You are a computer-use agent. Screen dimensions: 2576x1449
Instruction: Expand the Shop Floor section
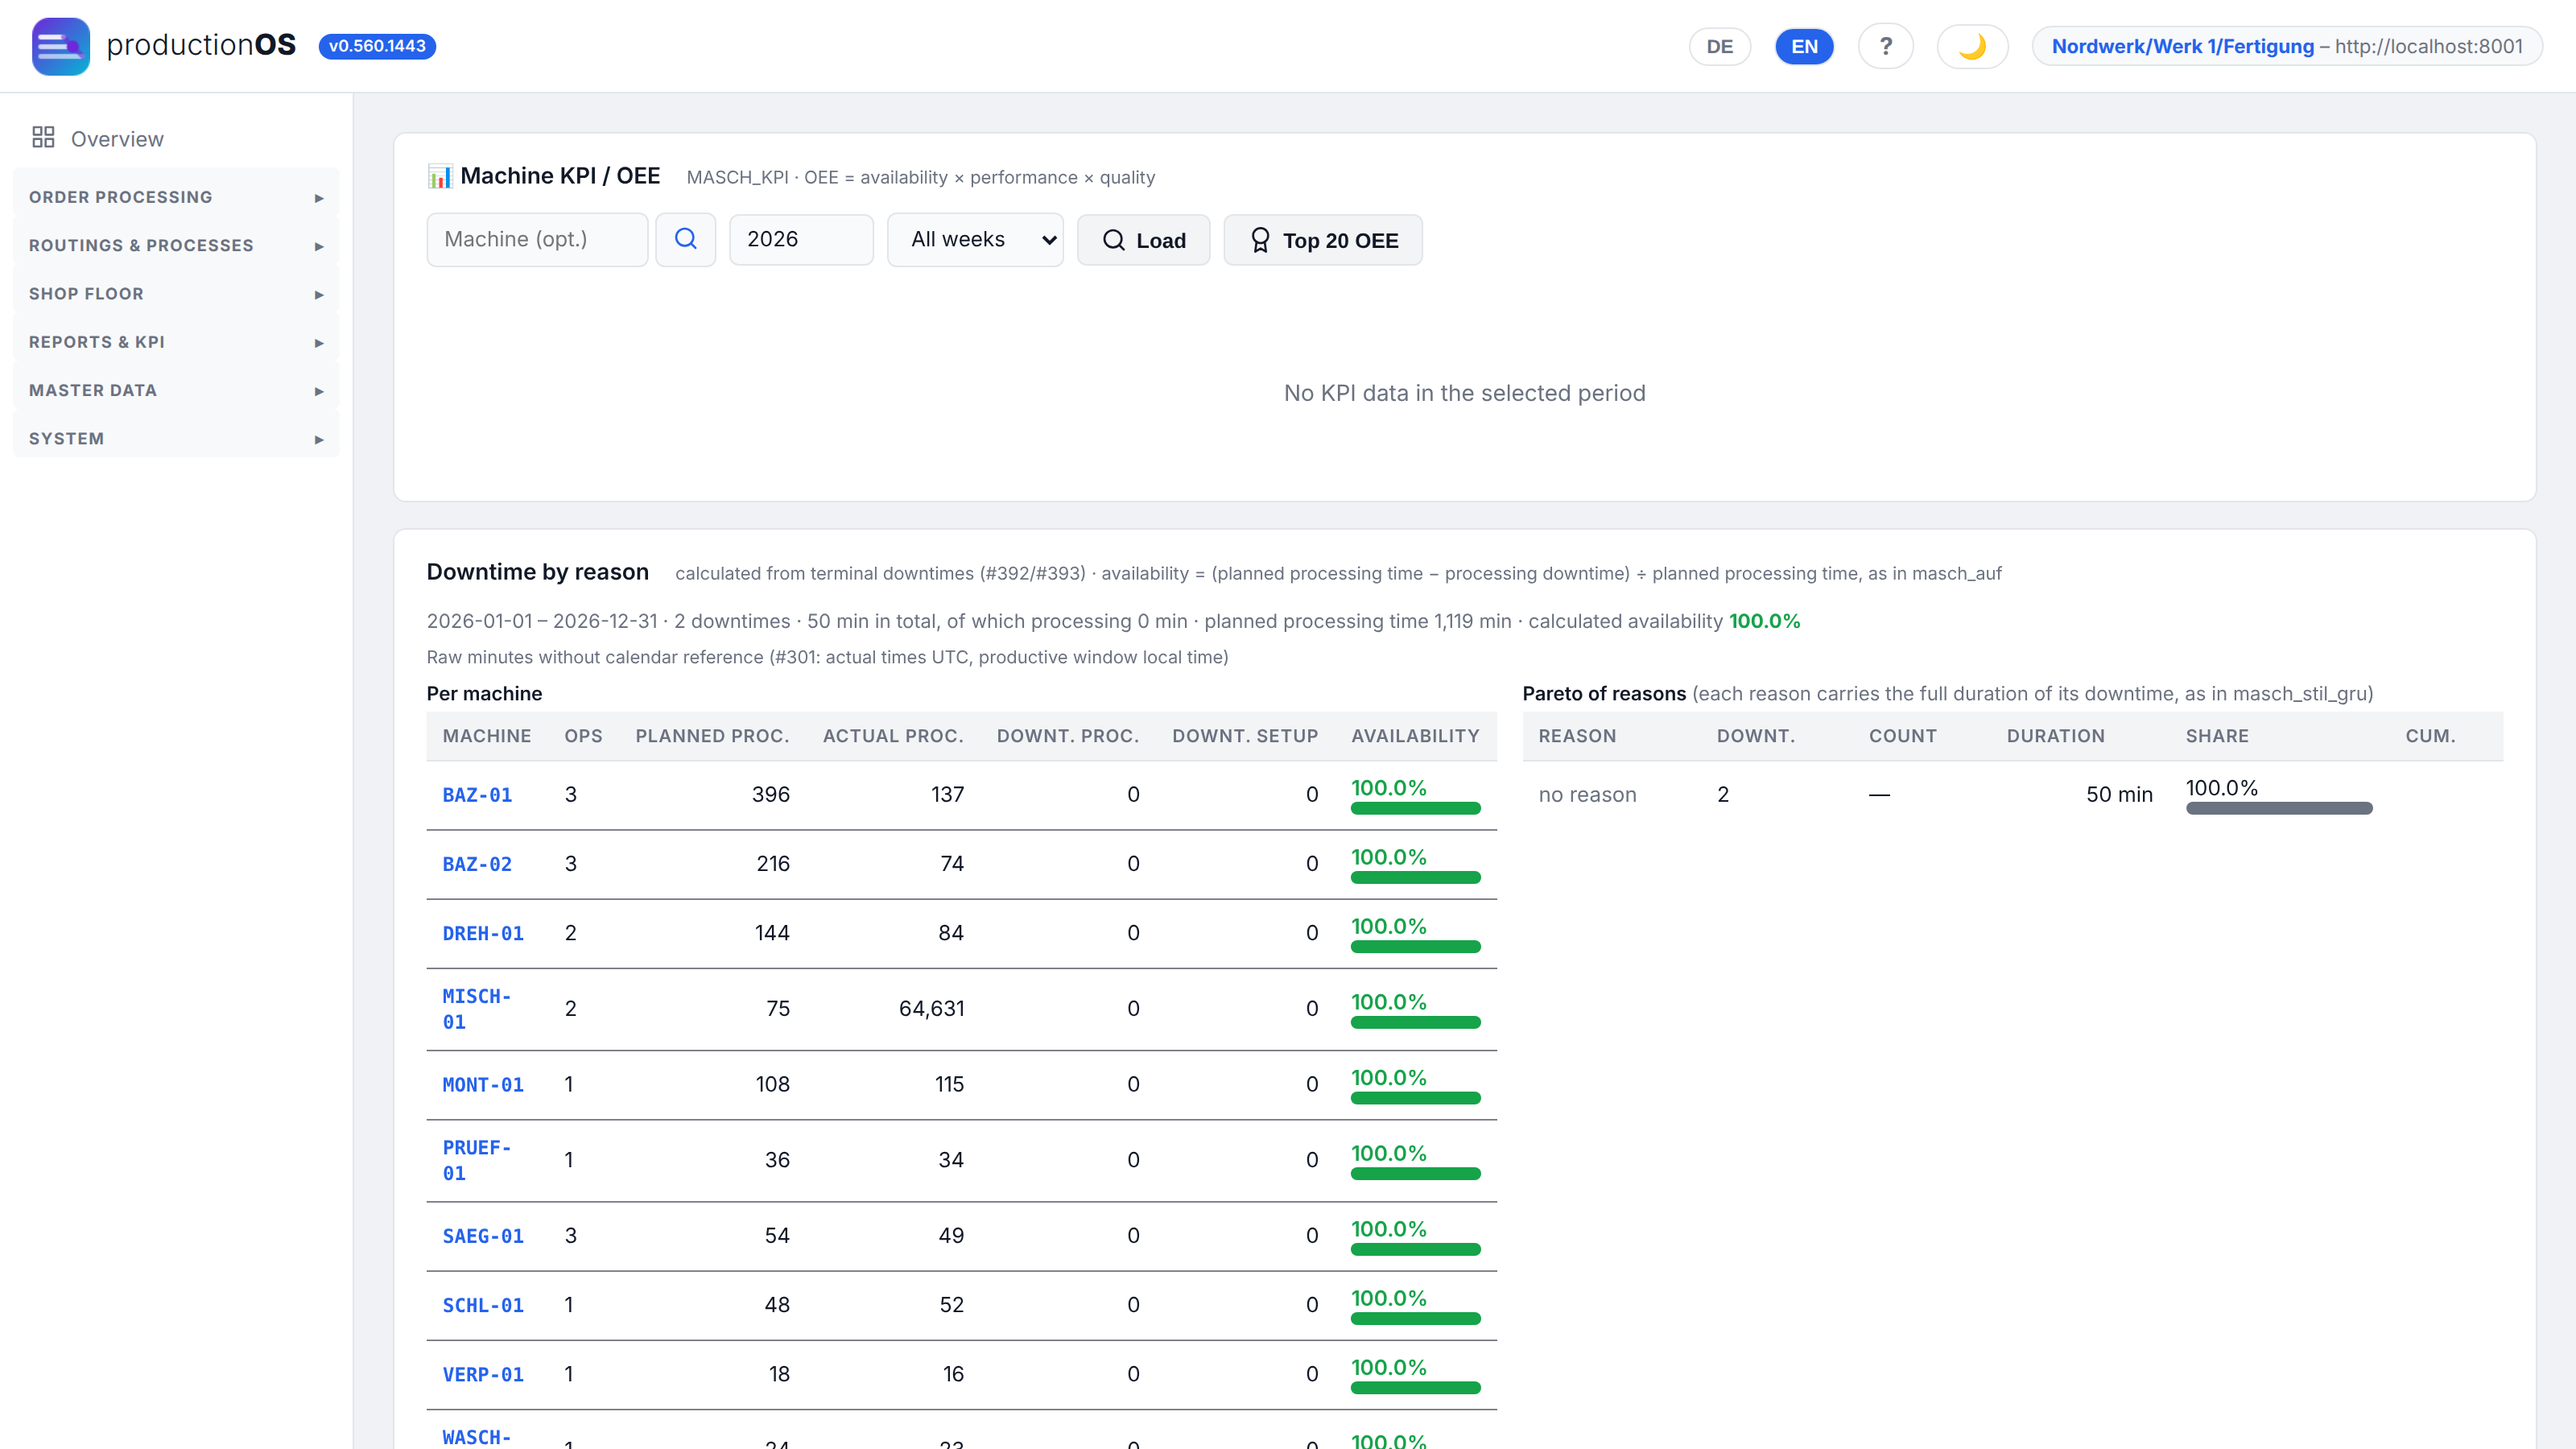176,293
